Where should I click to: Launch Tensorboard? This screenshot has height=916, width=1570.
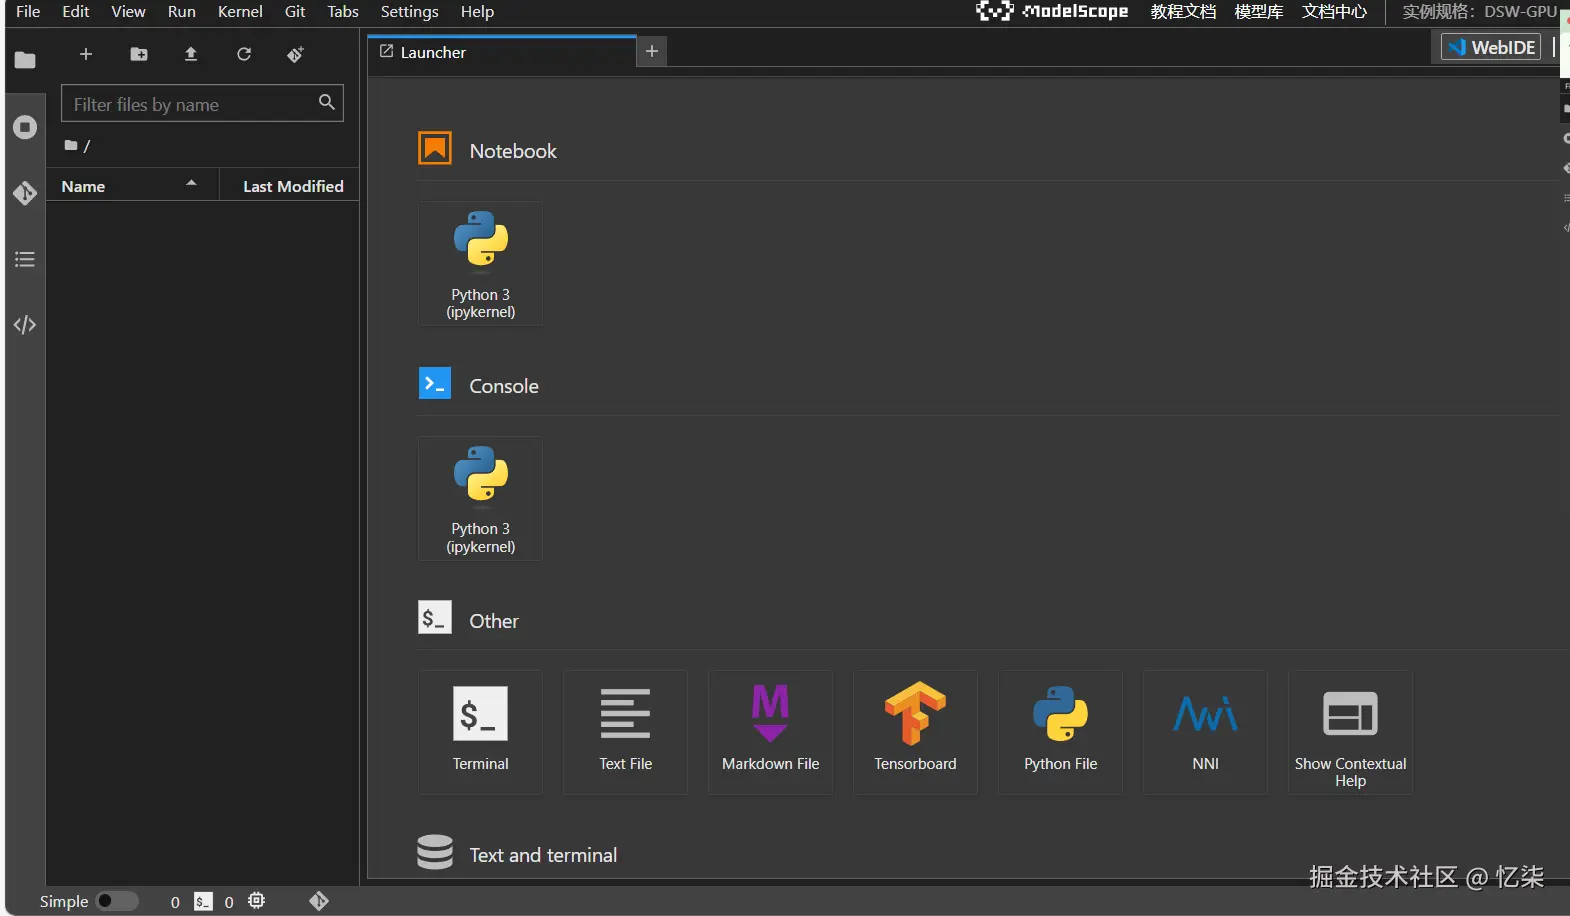coord(916,732)
